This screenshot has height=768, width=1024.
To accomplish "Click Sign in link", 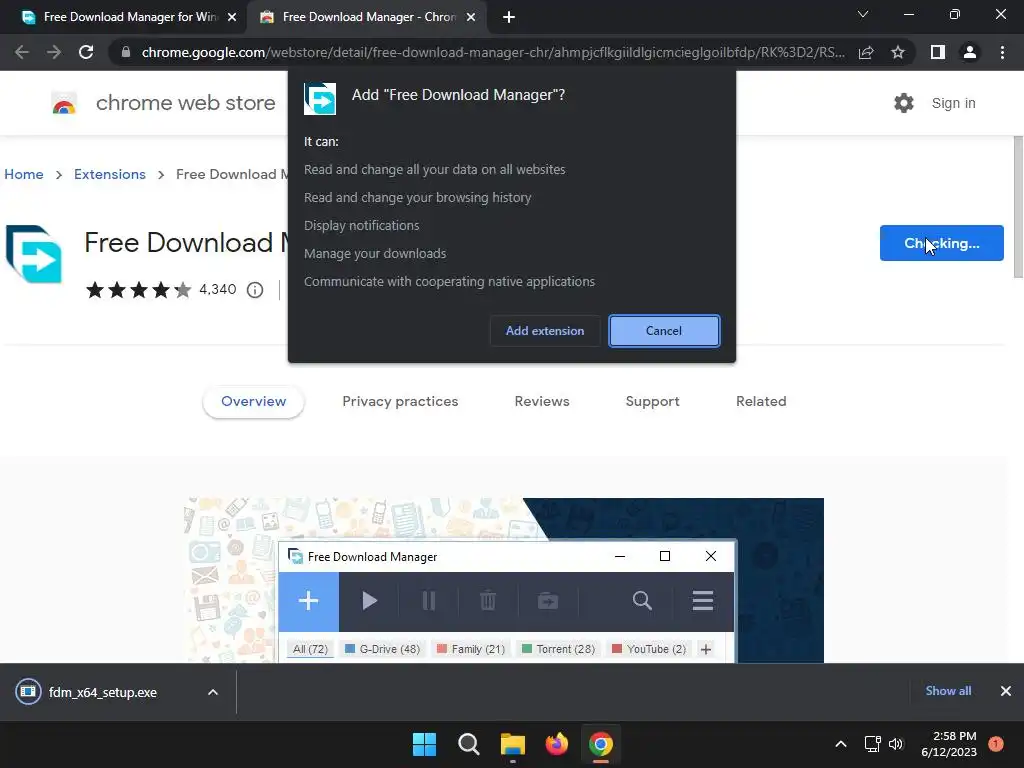I will (x=953, y=103).
